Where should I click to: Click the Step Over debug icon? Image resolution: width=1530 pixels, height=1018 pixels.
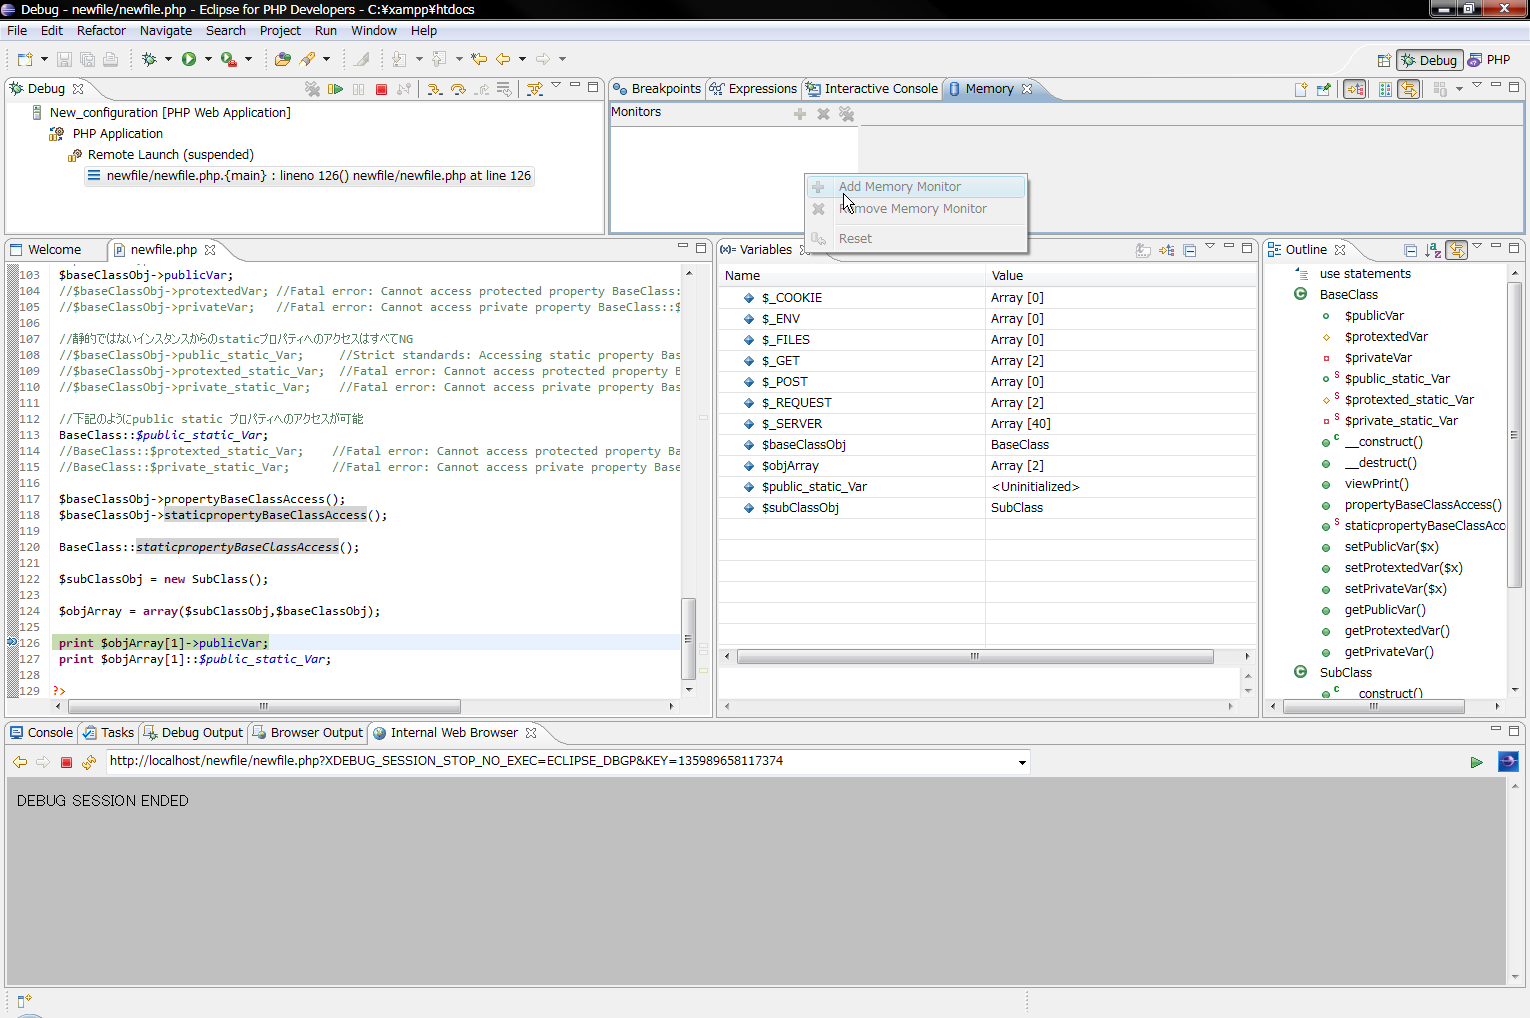(x=458, y=89)
